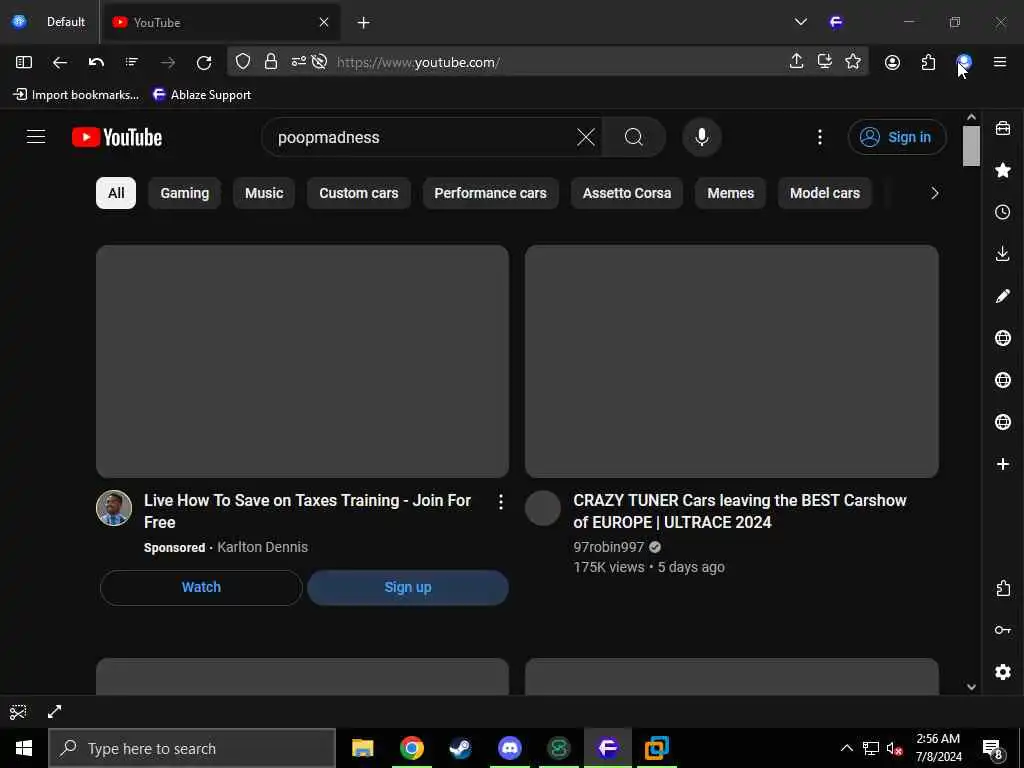Viewport: 1024px width, 768px height.
Task: Click the Sign in button
Action: click(x=897, y=137)
